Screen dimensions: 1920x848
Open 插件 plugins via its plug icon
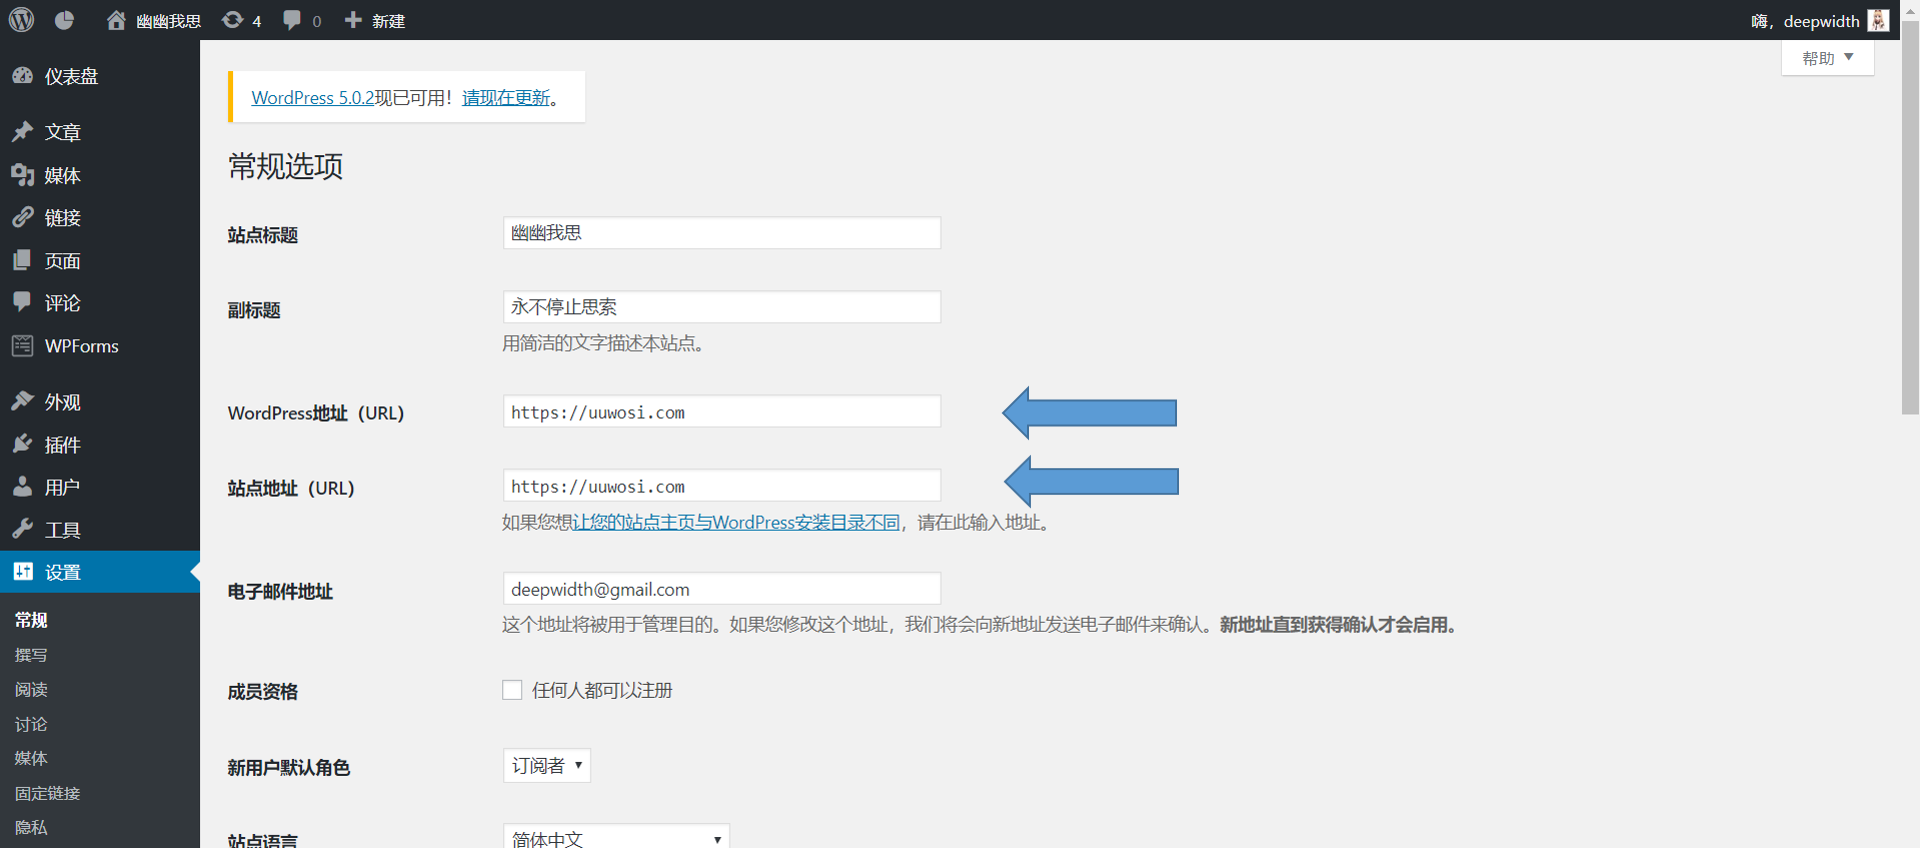(22, 444)
